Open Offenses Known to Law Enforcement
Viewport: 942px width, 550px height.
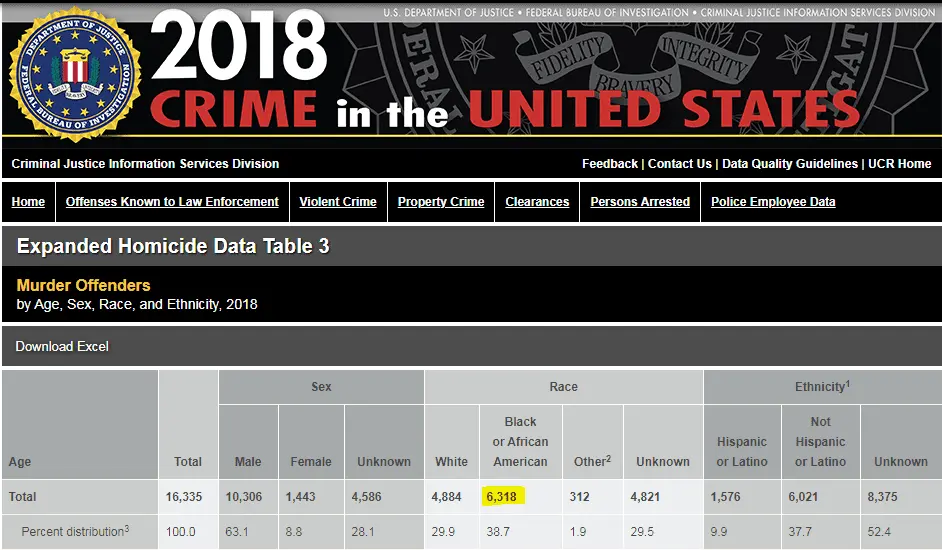(x=172, y=202)
